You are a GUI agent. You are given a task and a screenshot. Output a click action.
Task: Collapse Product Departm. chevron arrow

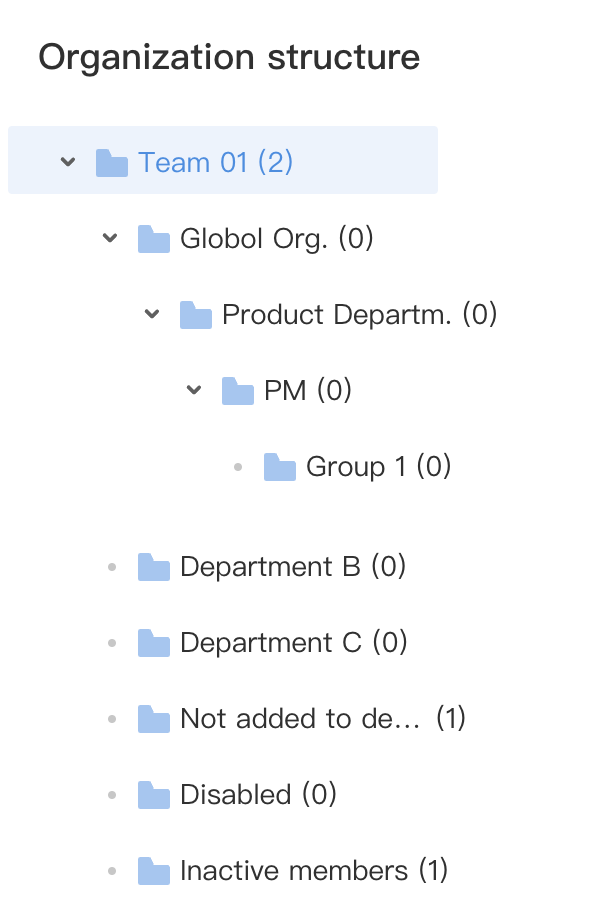pyautogui.click(x=151, y=314)
